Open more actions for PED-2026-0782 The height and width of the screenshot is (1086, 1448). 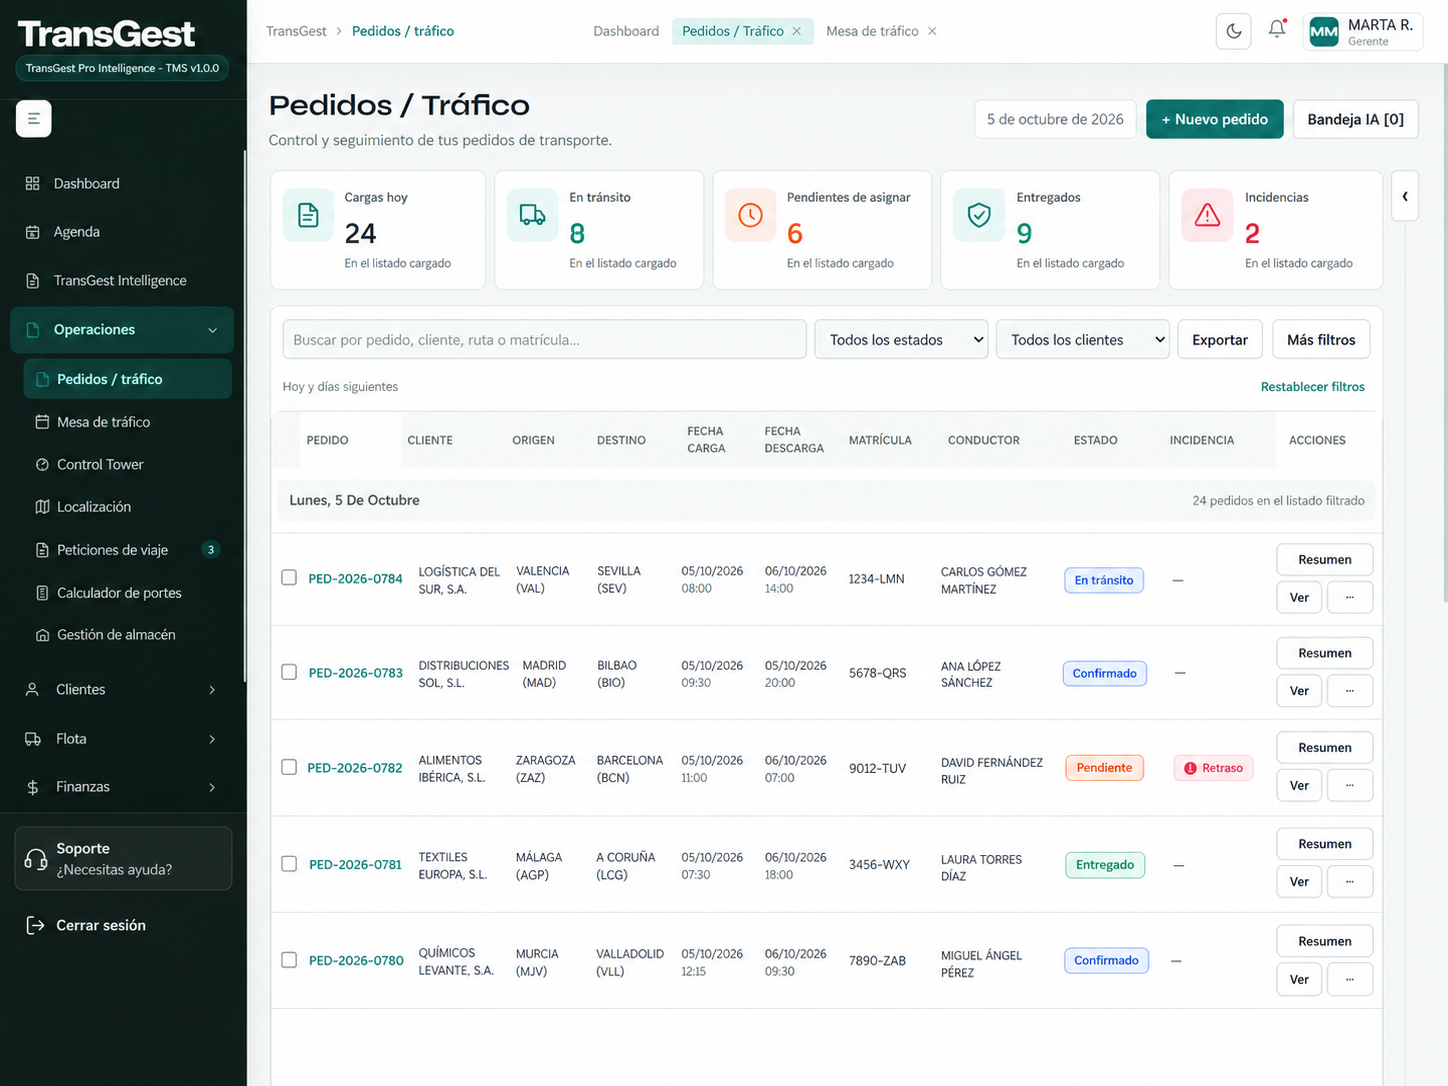coord(1350,785)
